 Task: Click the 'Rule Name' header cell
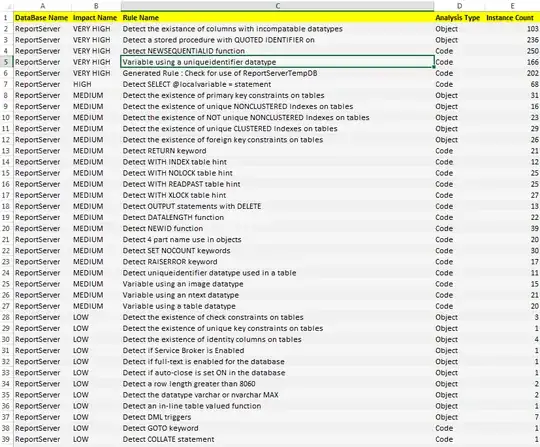(x=277, y=18)
